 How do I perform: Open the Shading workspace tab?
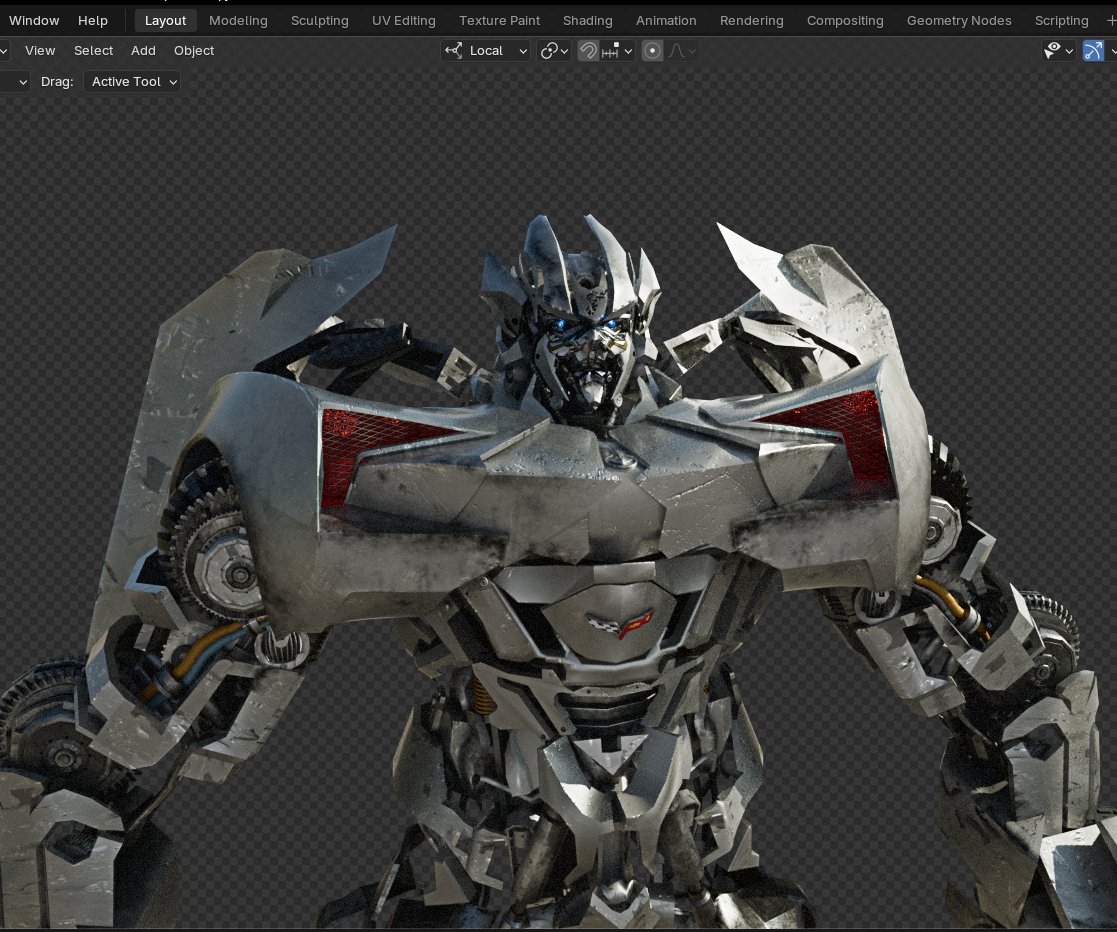click(x=588, y=21)
